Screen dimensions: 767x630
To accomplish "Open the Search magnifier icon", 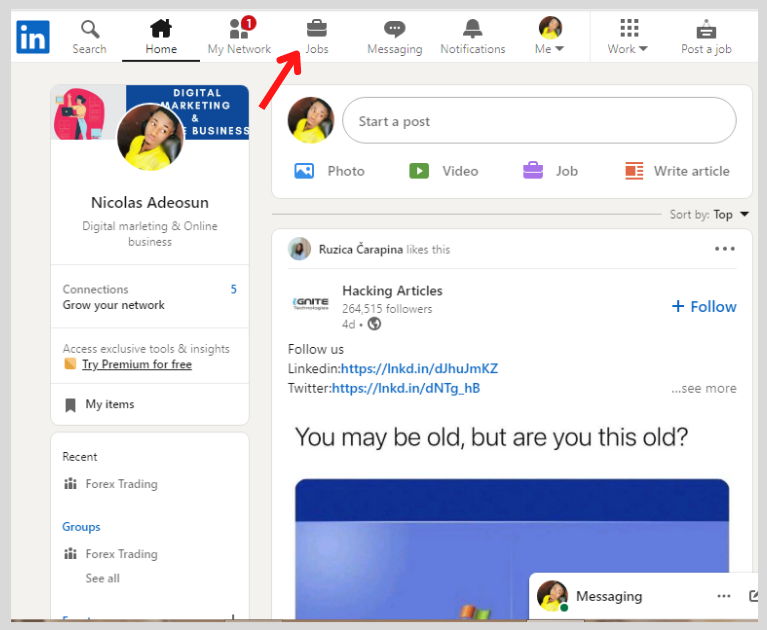I will 90,29.
